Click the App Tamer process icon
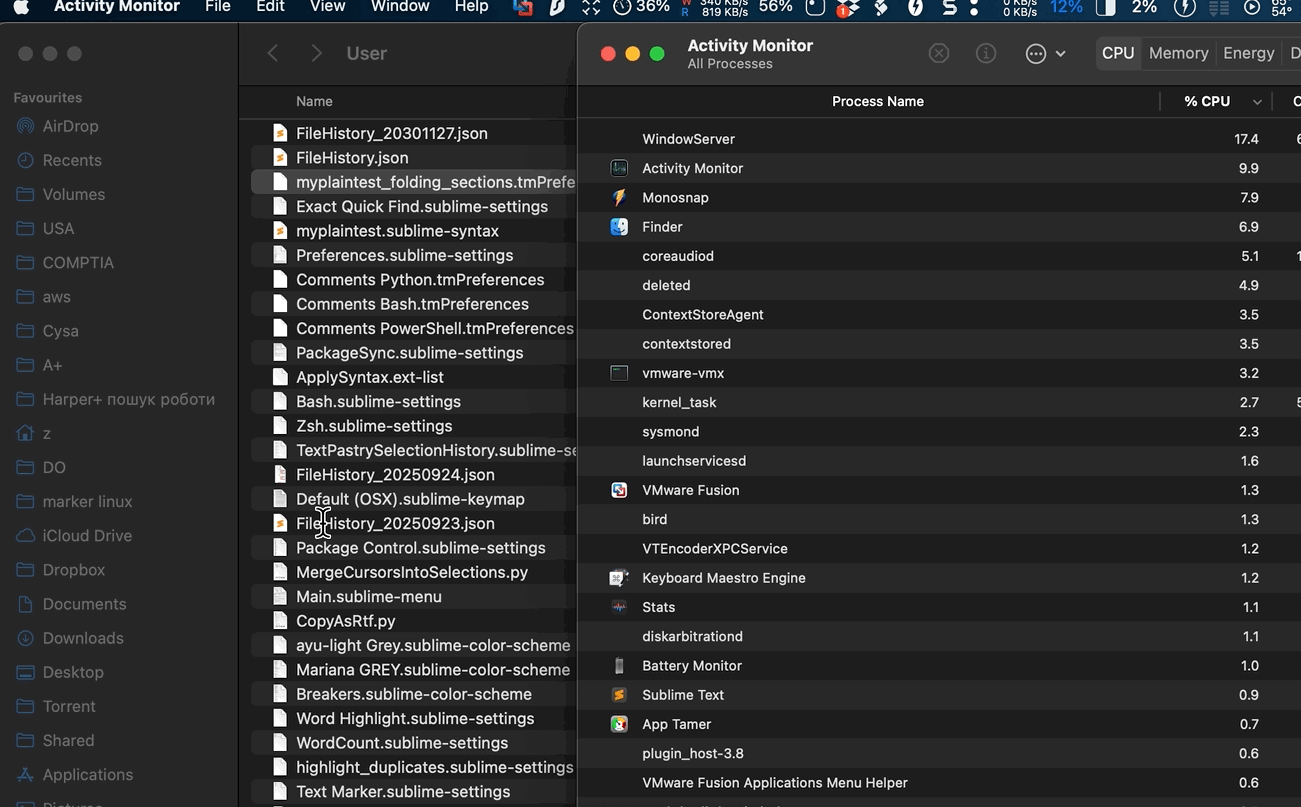 pyautogui.click(x=619, y=724)
